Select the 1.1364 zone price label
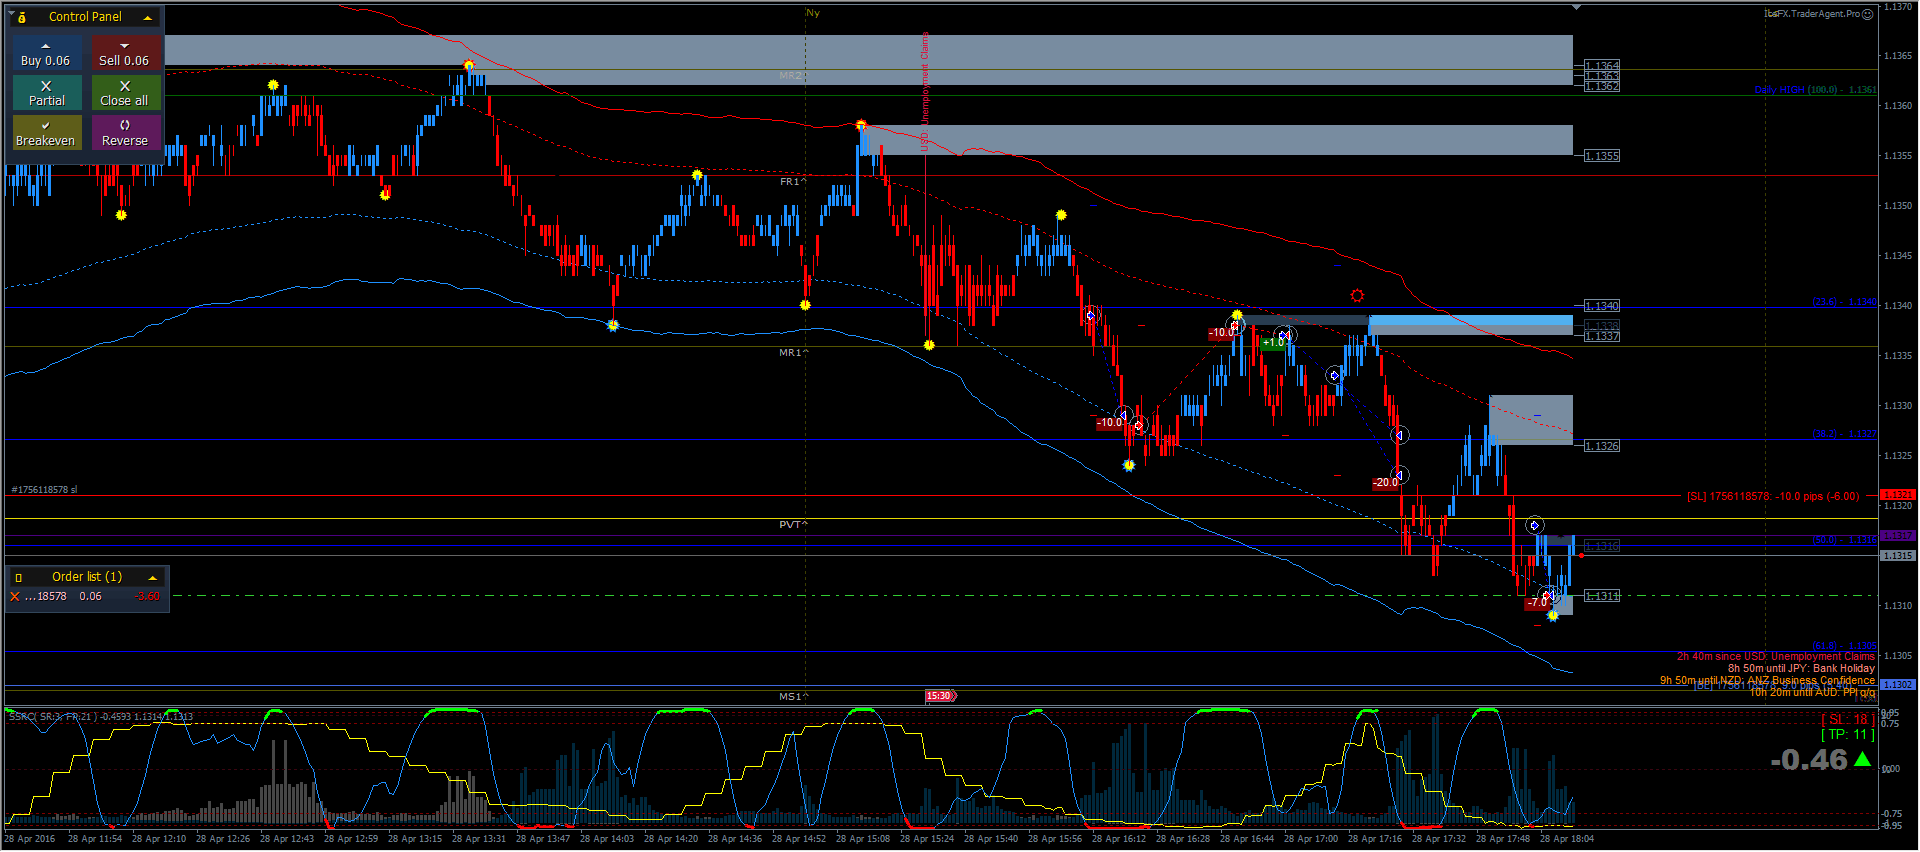The height and width of the screenshot is (852, 1920). pos(1602,66)
